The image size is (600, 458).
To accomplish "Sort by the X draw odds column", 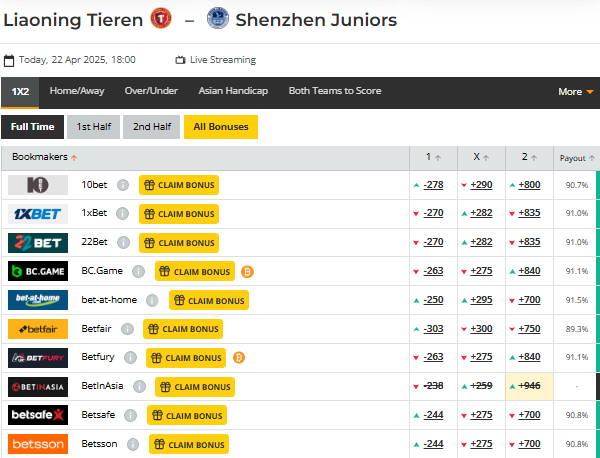I will [481, 157].
